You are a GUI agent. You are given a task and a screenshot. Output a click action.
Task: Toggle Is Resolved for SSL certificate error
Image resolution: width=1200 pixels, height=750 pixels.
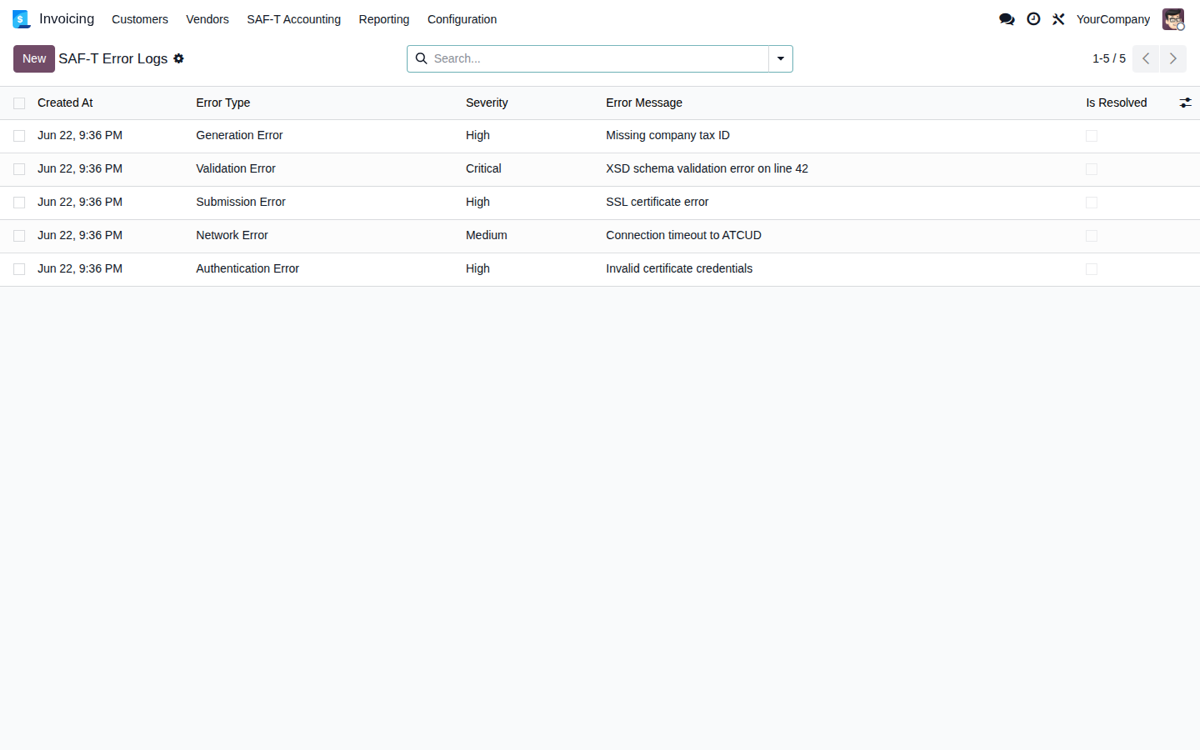[x=1091, y=202]
